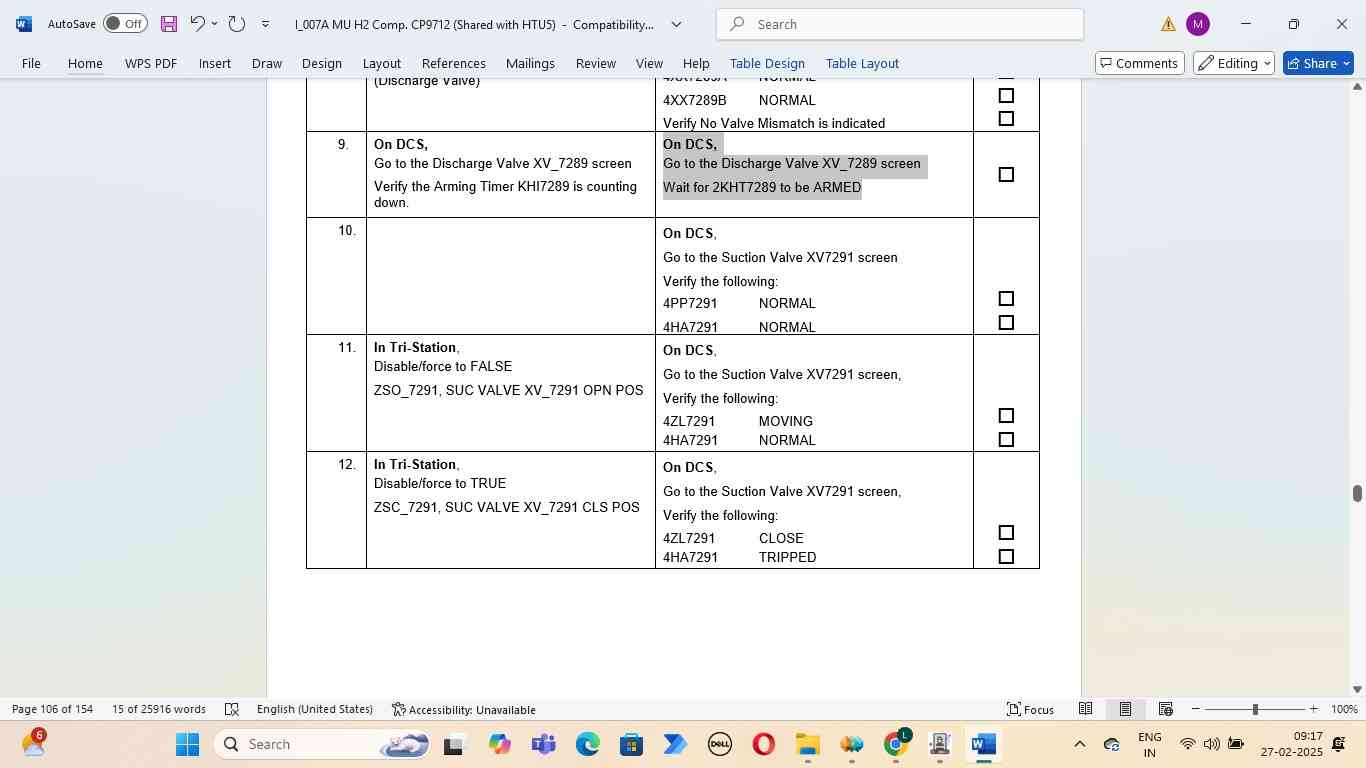Click the Word application logo icon
Viewport: 1366px width, 768px height.
pyautogui.click(x=23, y=24)
